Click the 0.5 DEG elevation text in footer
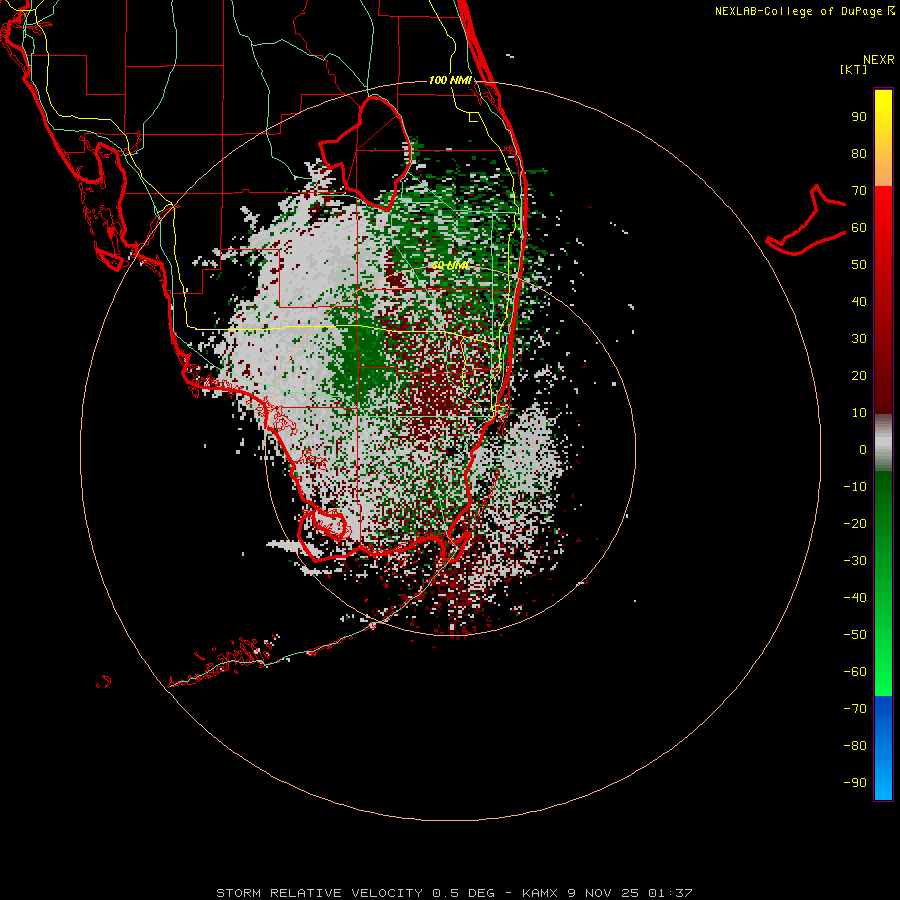This screenshot has height=900, width=900. (463, 893)
